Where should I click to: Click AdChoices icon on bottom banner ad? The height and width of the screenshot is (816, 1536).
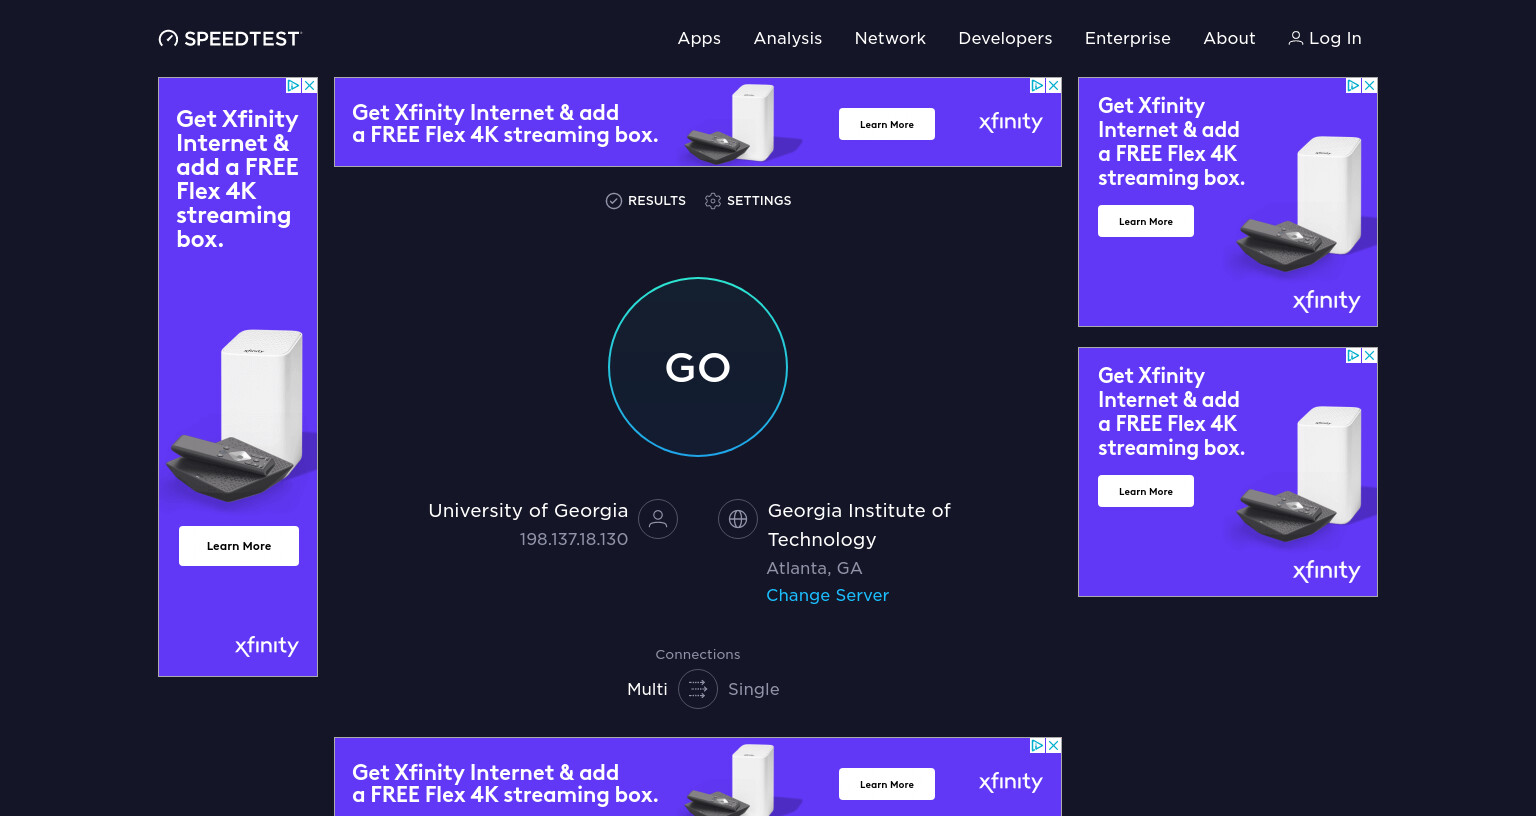point(1038,746)
